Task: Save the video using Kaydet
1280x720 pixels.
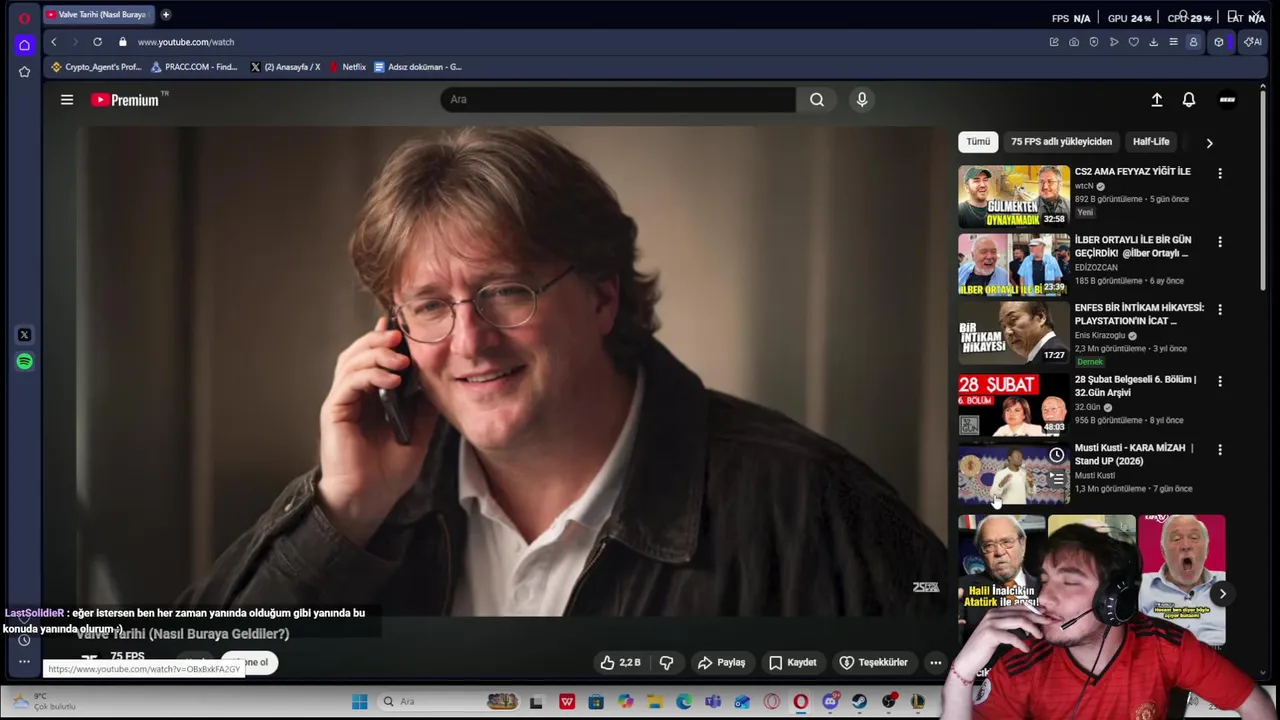Action: [793, 662]
